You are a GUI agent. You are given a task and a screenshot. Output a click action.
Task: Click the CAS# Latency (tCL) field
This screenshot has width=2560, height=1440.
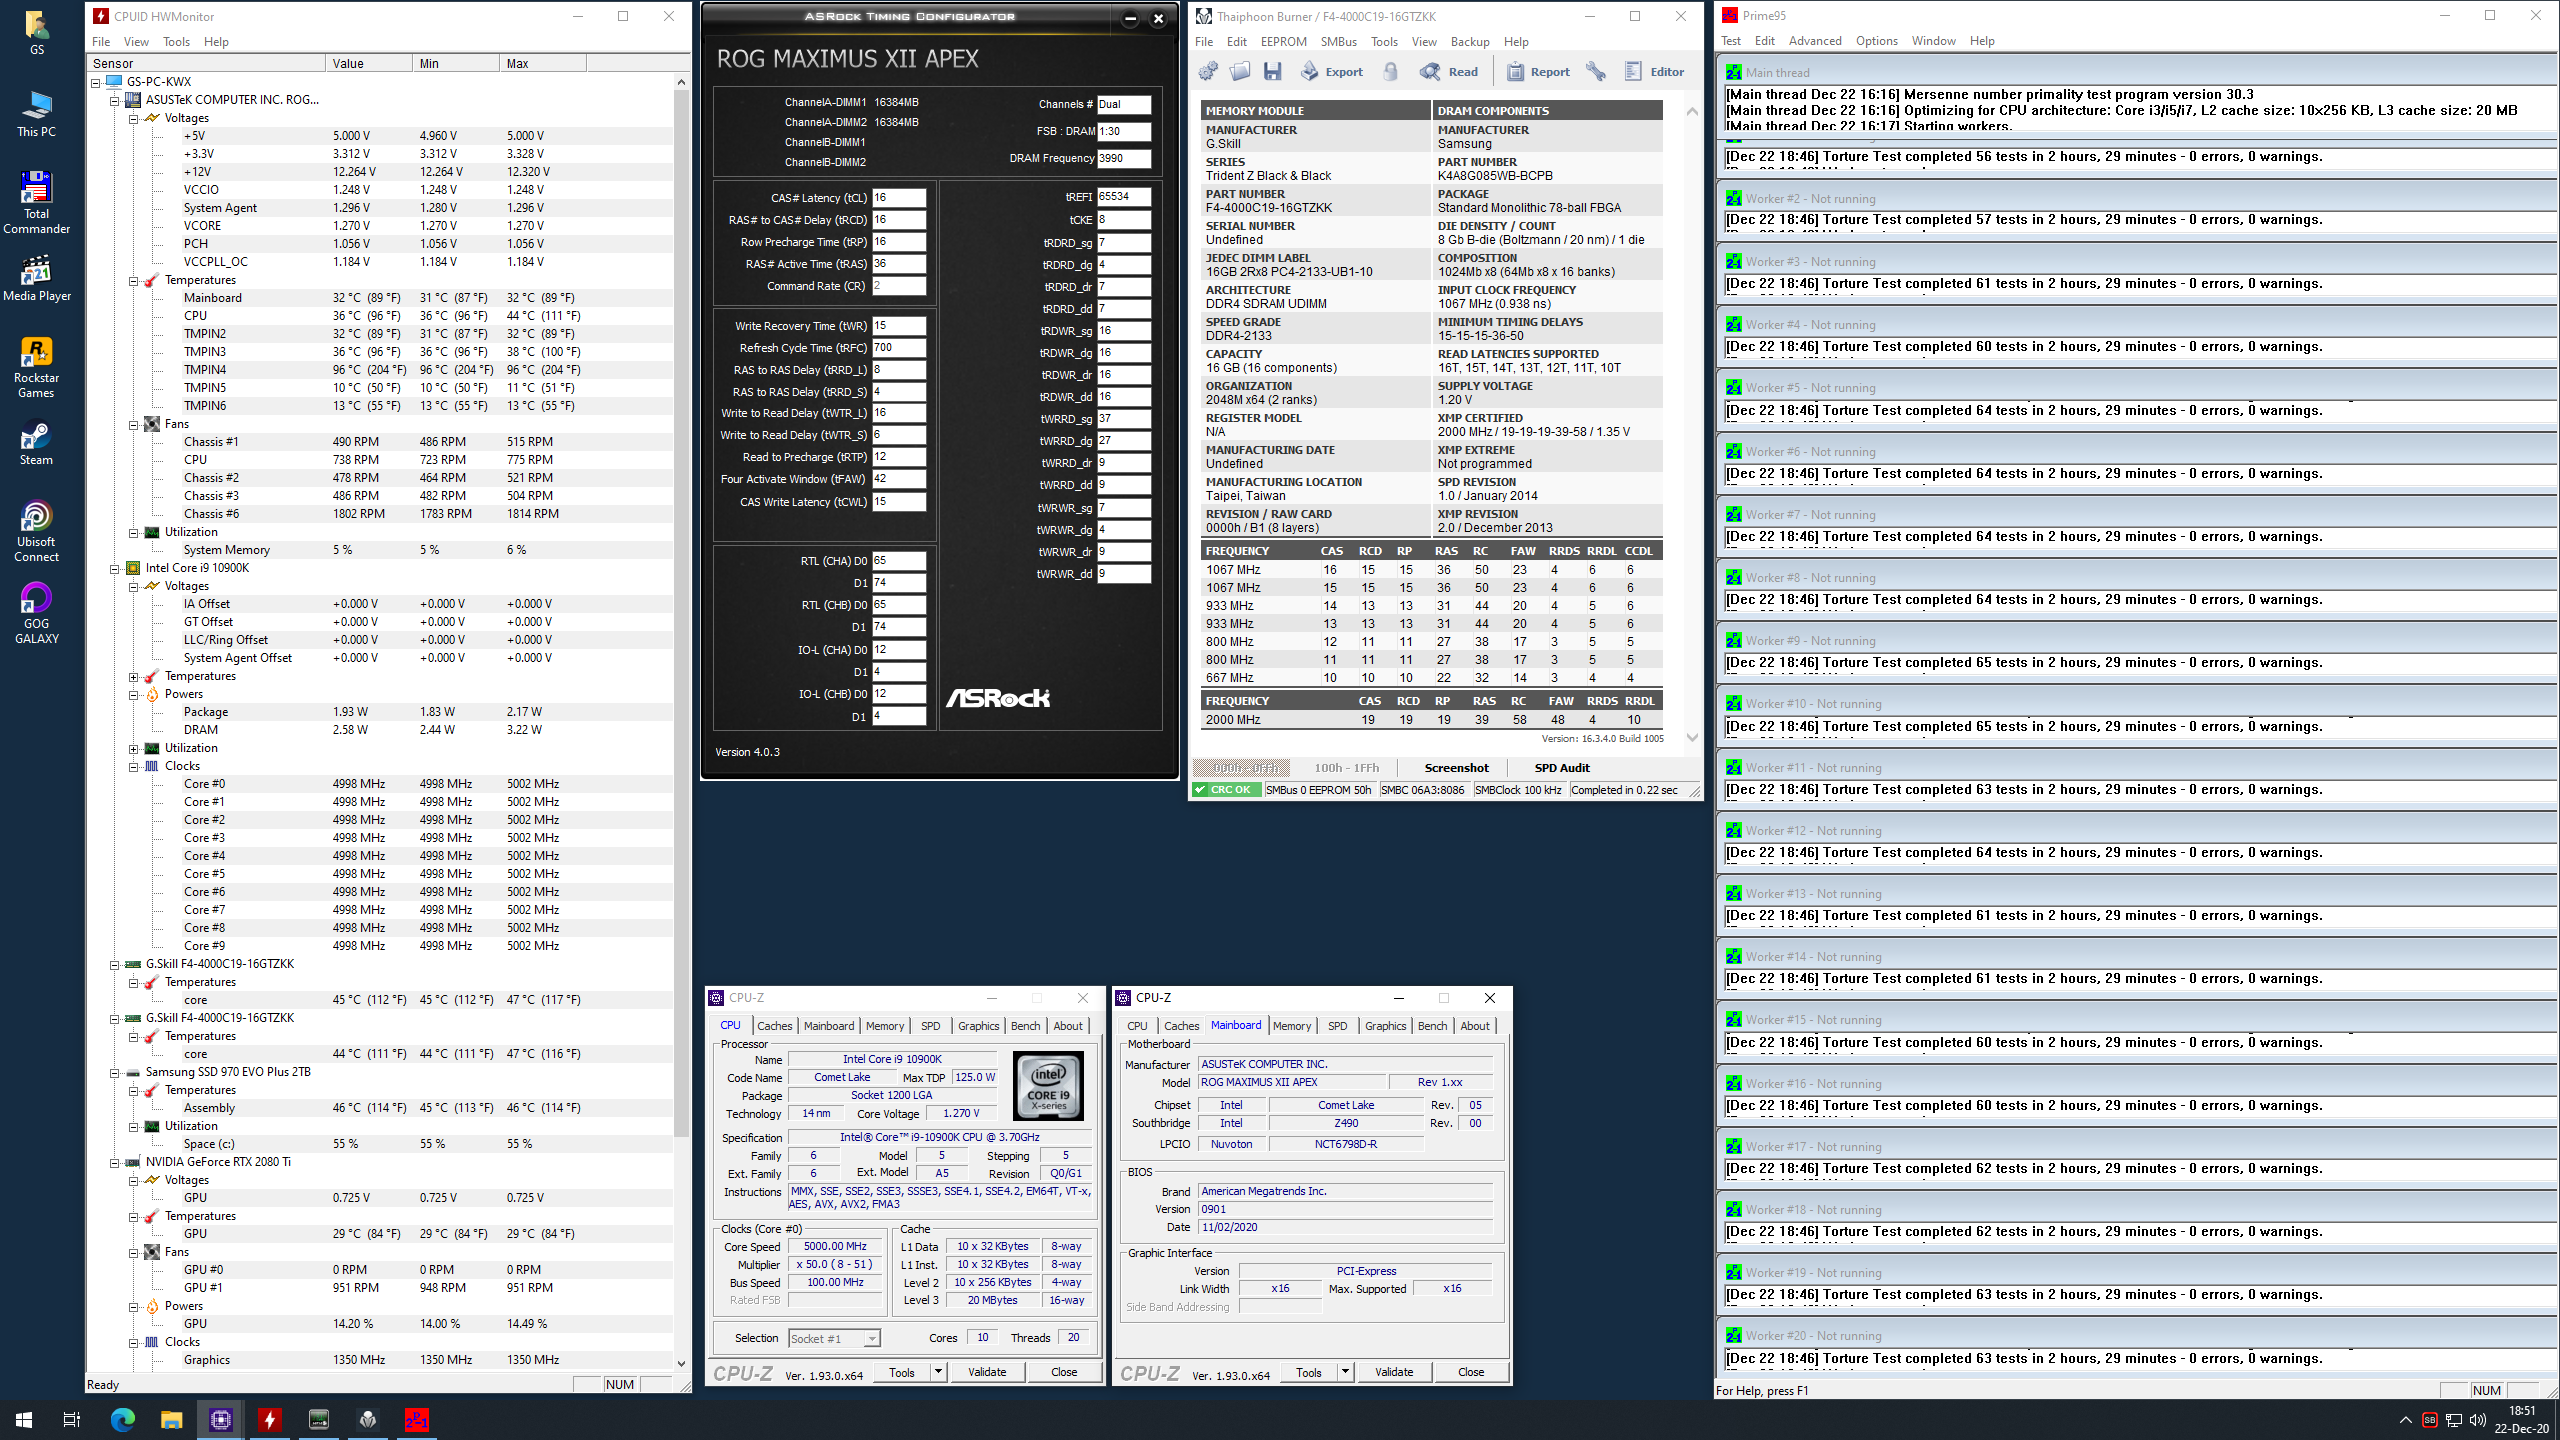click(x=899, y=198)
